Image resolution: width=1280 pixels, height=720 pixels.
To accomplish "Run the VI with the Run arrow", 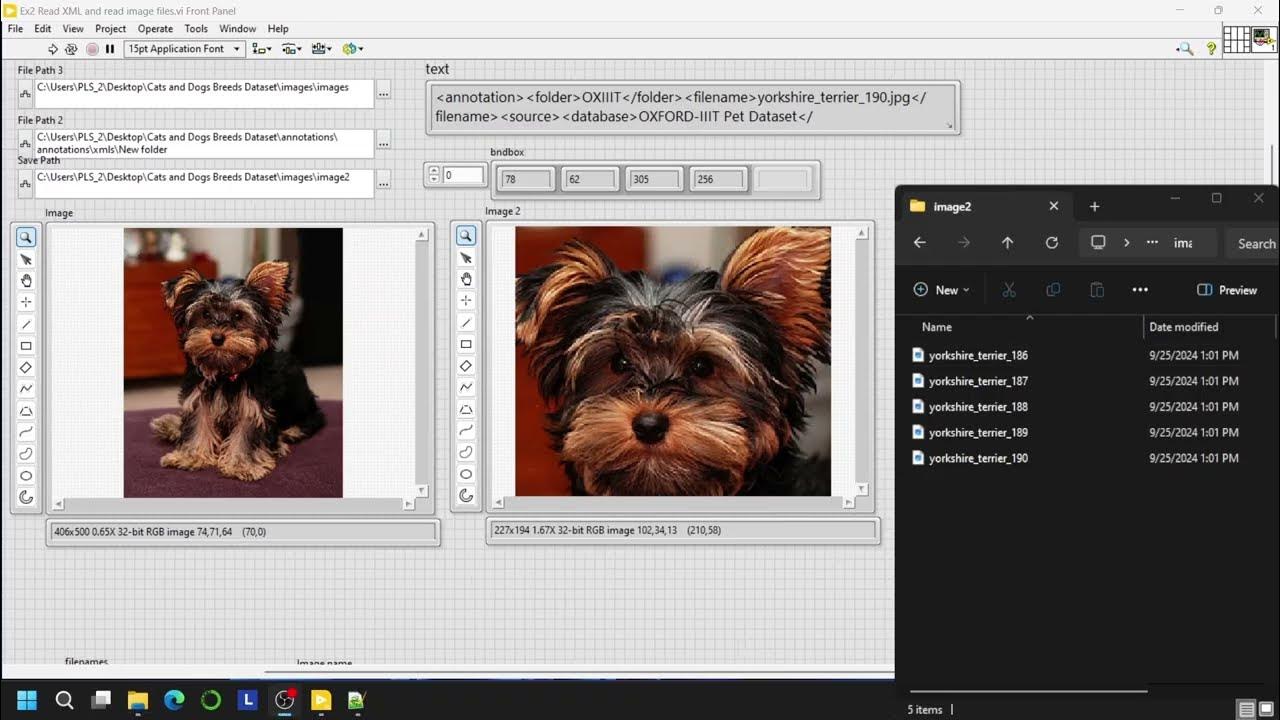I will click(x=53, y=48).
